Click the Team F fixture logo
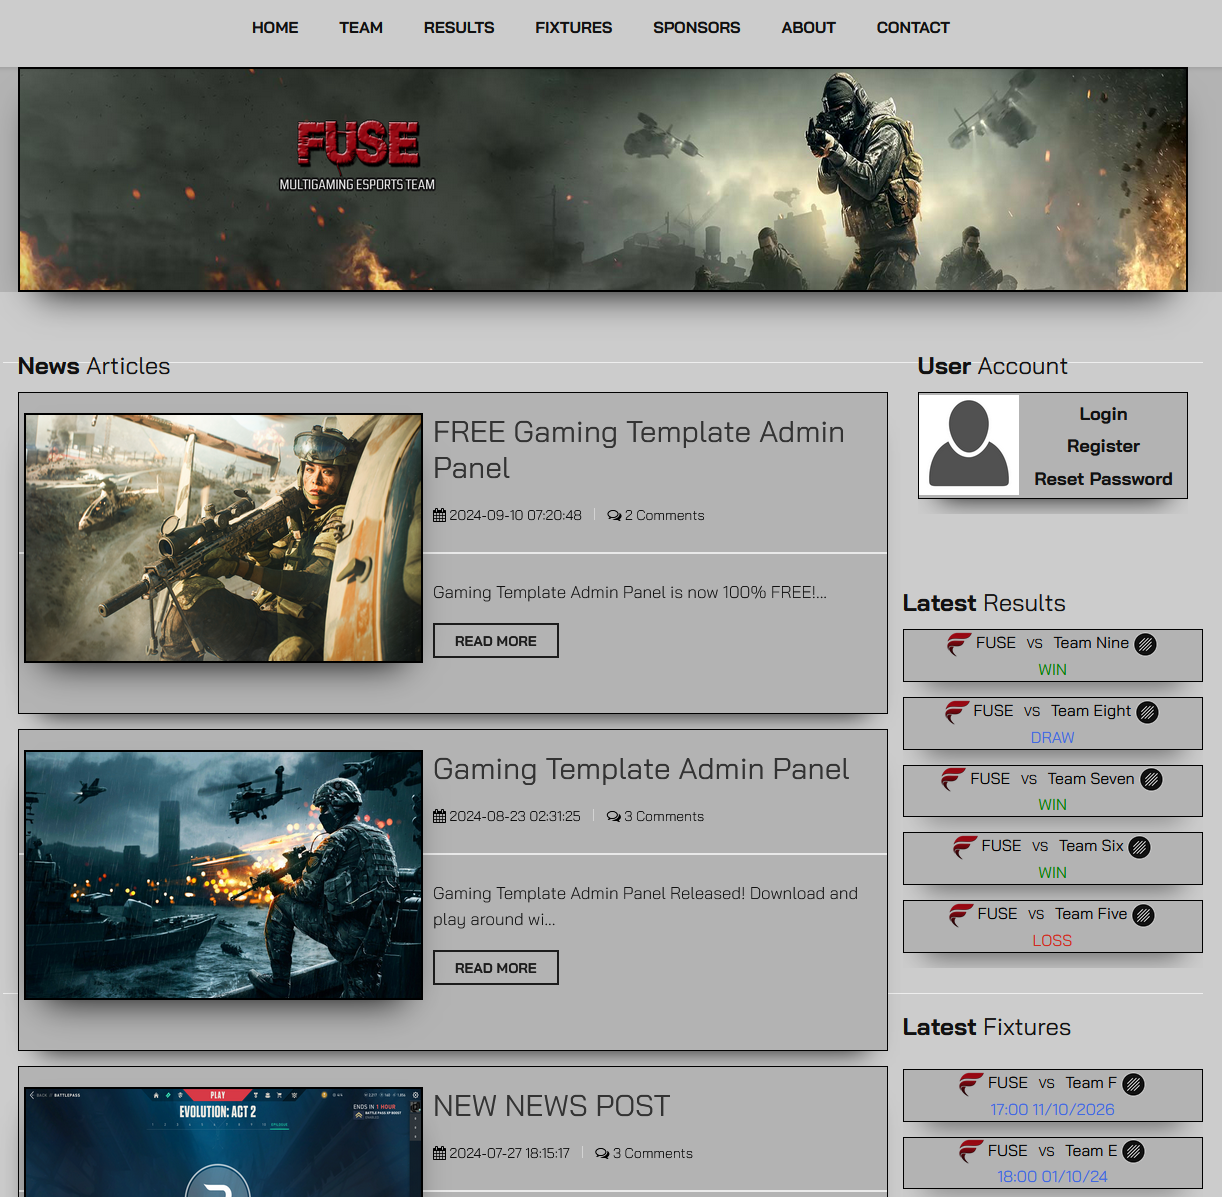Screen dimensions: 1222x1197 (1133, 1084)
